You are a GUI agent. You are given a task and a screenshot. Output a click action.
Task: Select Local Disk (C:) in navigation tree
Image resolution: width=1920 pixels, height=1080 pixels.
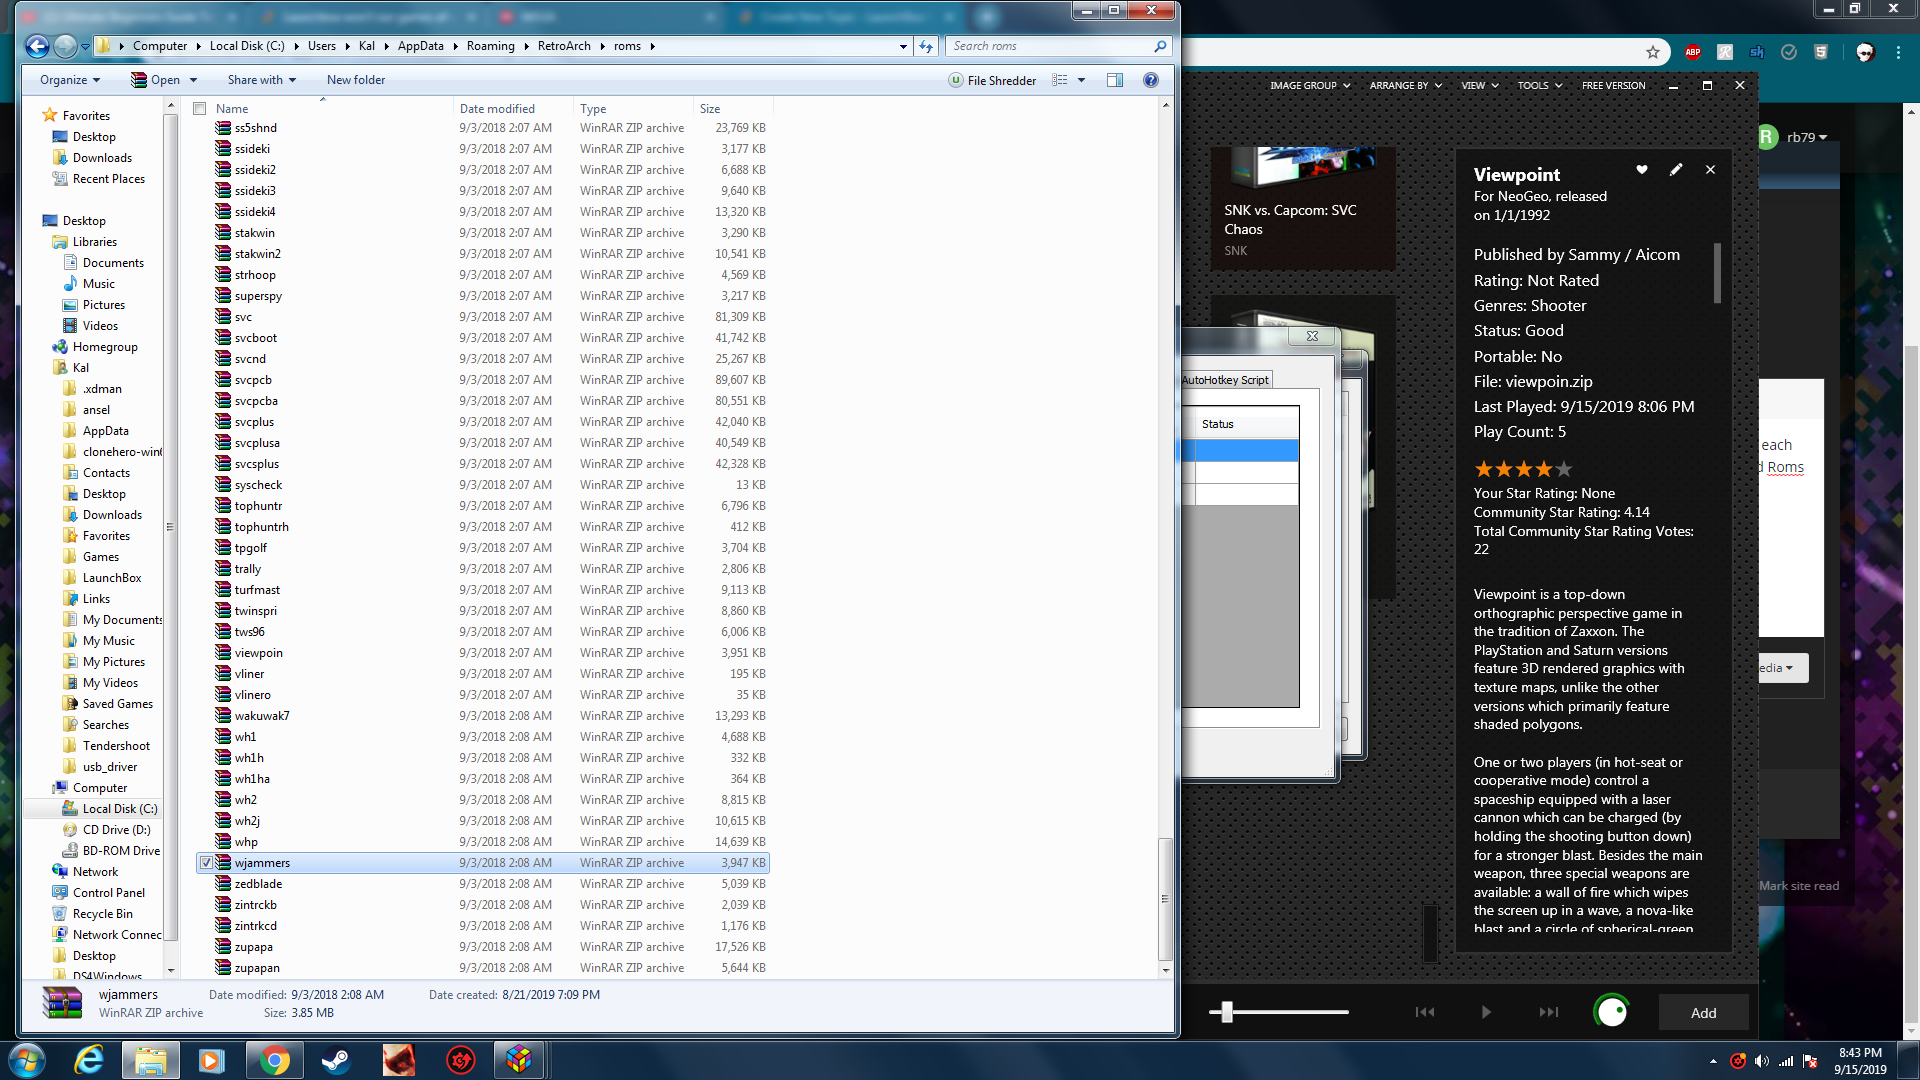point(119,809)
